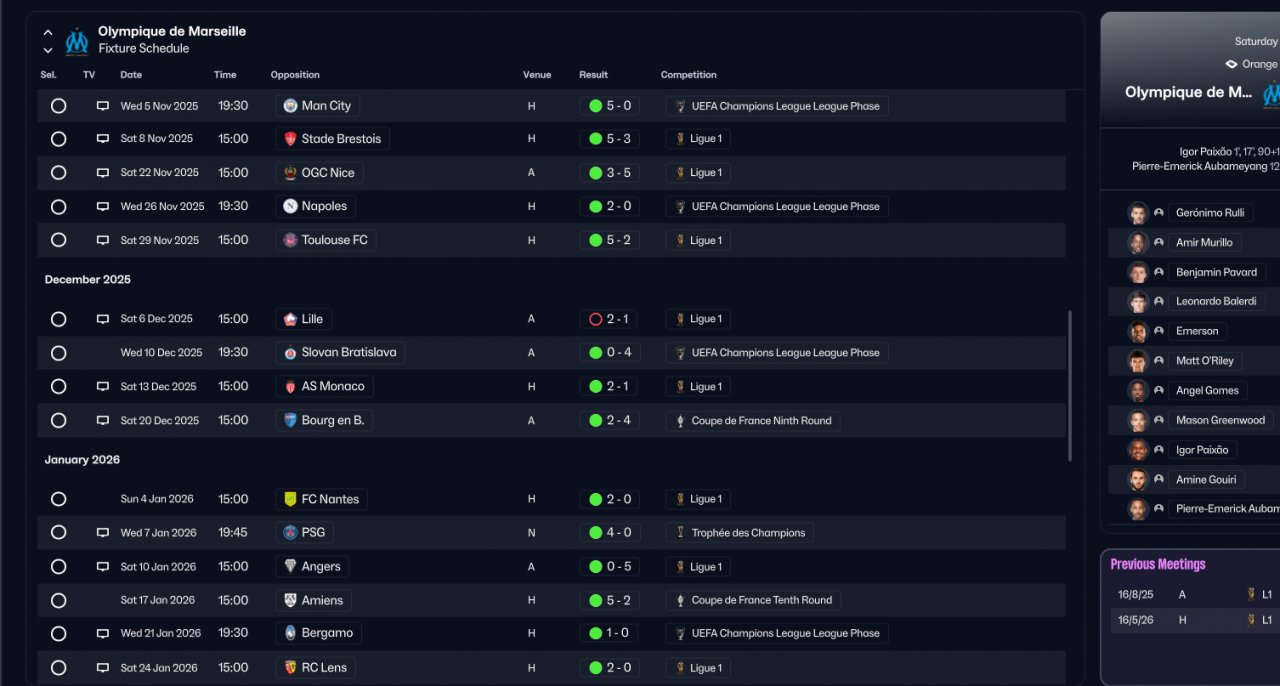1280x686 pixels.
Task: Click the down chevron beside Fixture Schedule
Action: (x=48, y=50)
